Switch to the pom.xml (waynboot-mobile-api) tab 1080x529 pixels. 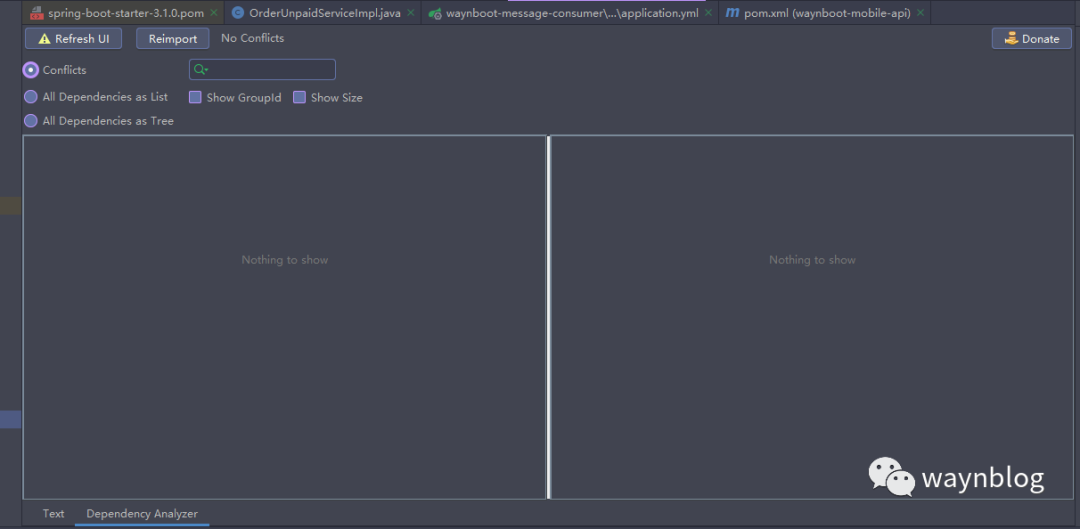pyautogui.click(x=827, y=12)
